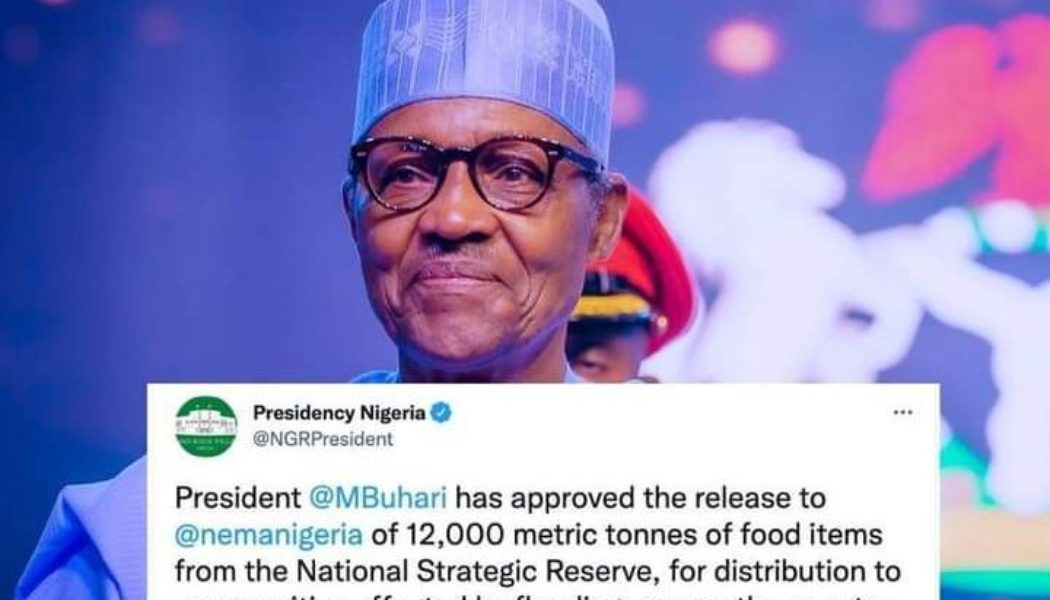
Task: Follow the @nemanigeria mention link
Action: [268, 536]
